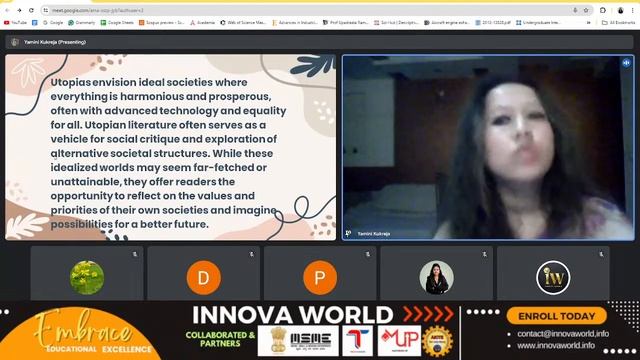Viewport: 640px width, 360px height.
Task: Click the MSME partner logo
Action: (298, 340)
